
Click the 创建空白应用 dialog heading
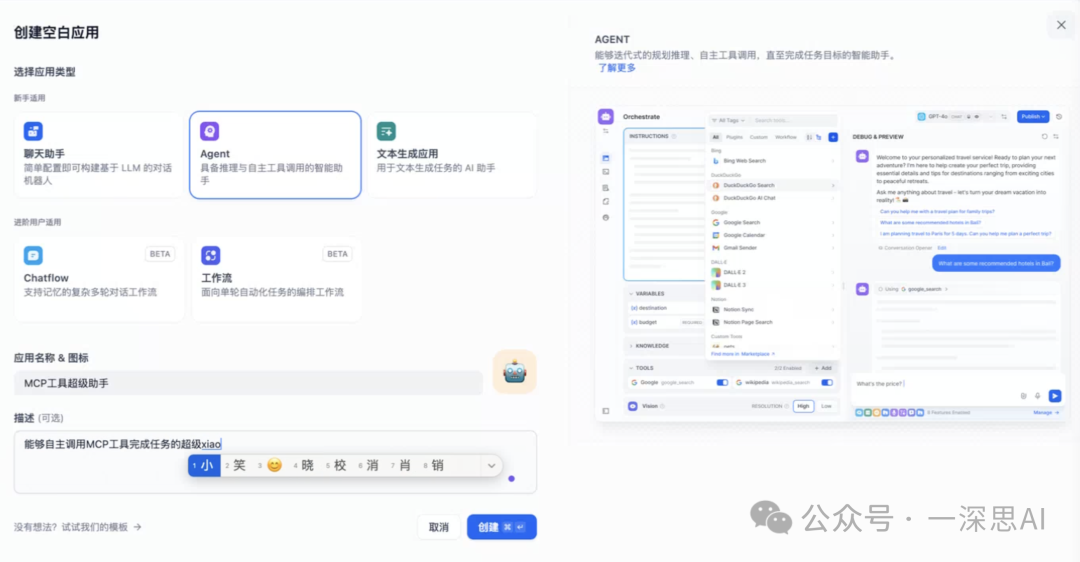click(56, 32)
